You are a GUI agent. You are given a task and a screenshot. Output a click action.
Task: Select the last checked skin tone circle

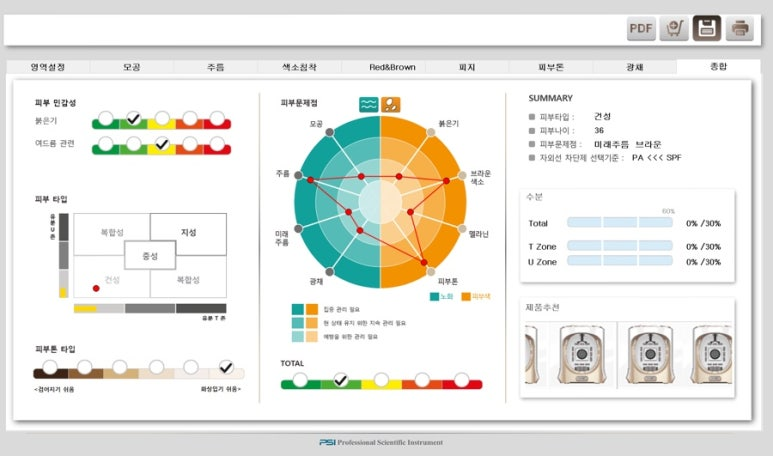tap(226, 367)
